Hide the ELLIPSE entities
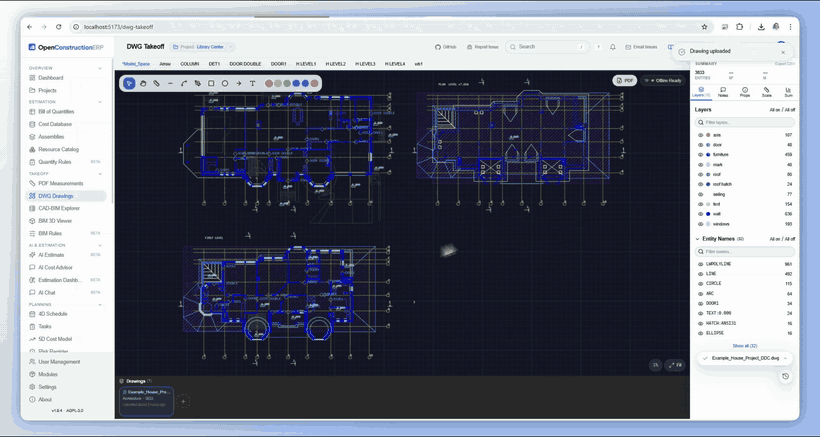The width and height of the screenshot is (820, 437). pyautogui.click(x=701, y=333)
